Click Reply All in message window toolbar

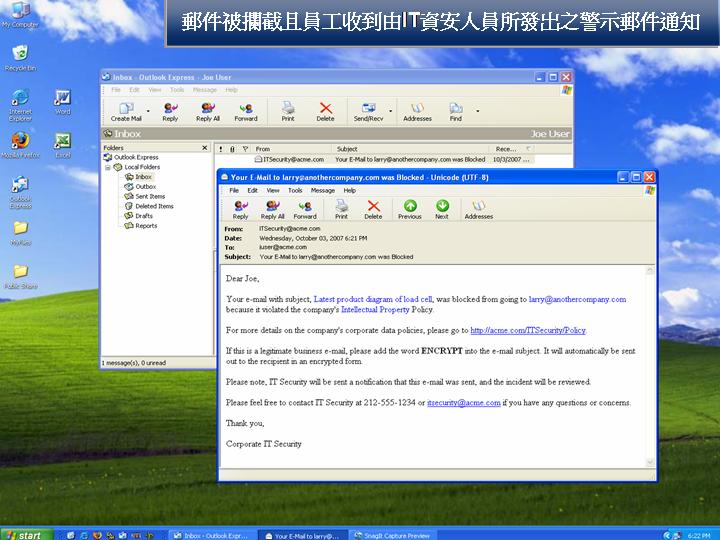click(272, 209)
